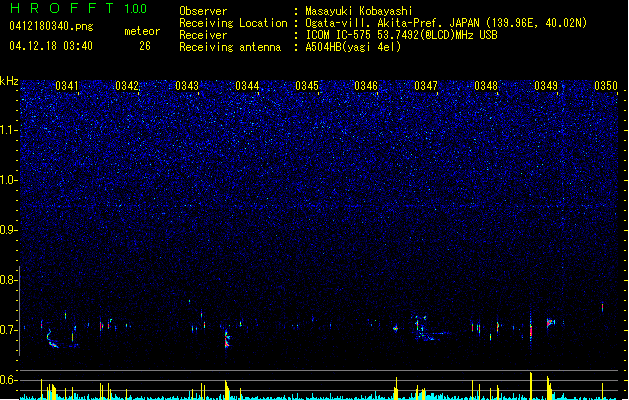Click the curved meteor echo after 0341
629x400 pixels.
tap(53, 340)
